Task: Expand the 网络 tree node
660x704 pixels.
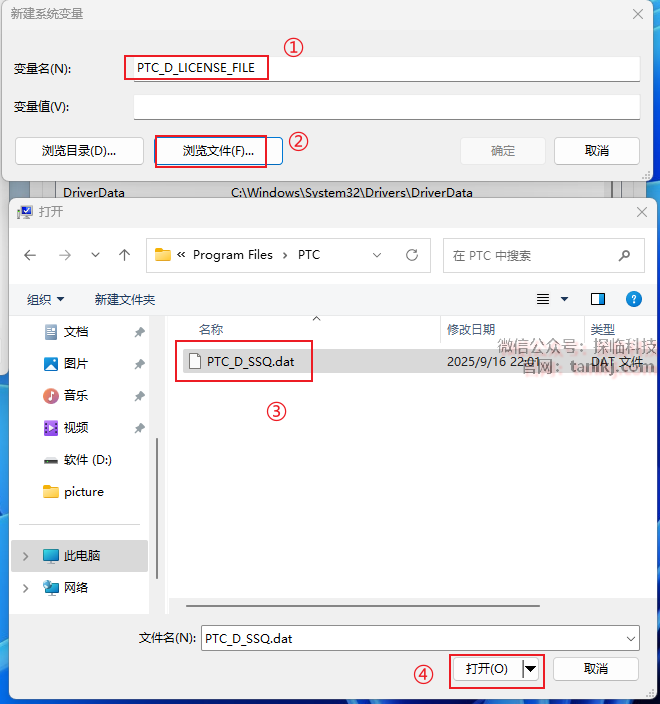Action: (x=26, y=588)
